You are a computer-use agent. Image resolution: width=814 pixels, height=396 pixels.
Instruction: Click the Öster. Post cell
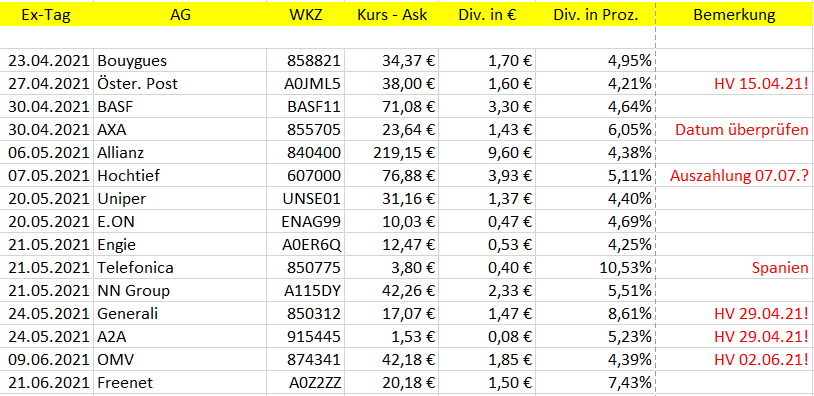point(180,84)
